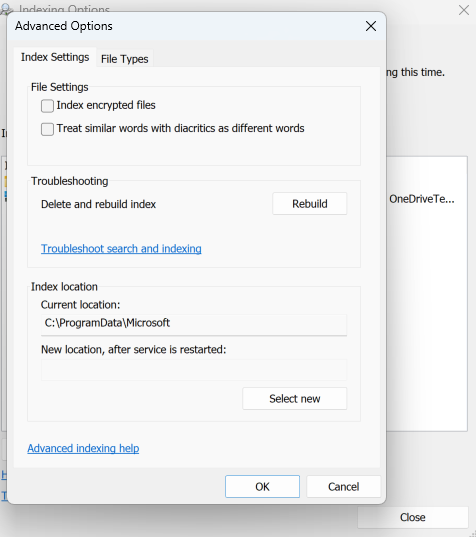The width and height of the screenshot is (476, 537).
Task: Click the Delete and rebuild index label
Action: 99,204
